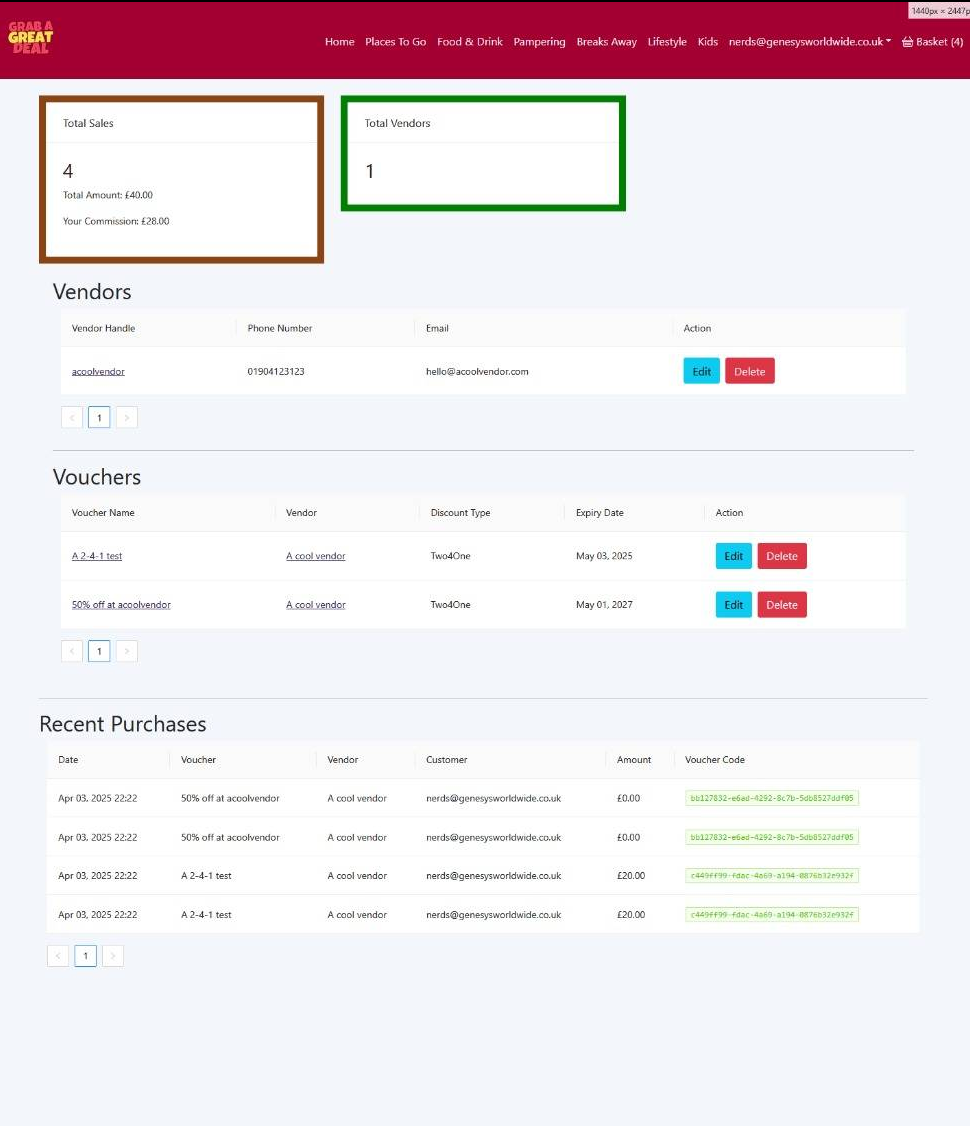
Task: Select page 1 in Recent Purchases pagination
Action: pyautogui.click(x=85, y=956)
